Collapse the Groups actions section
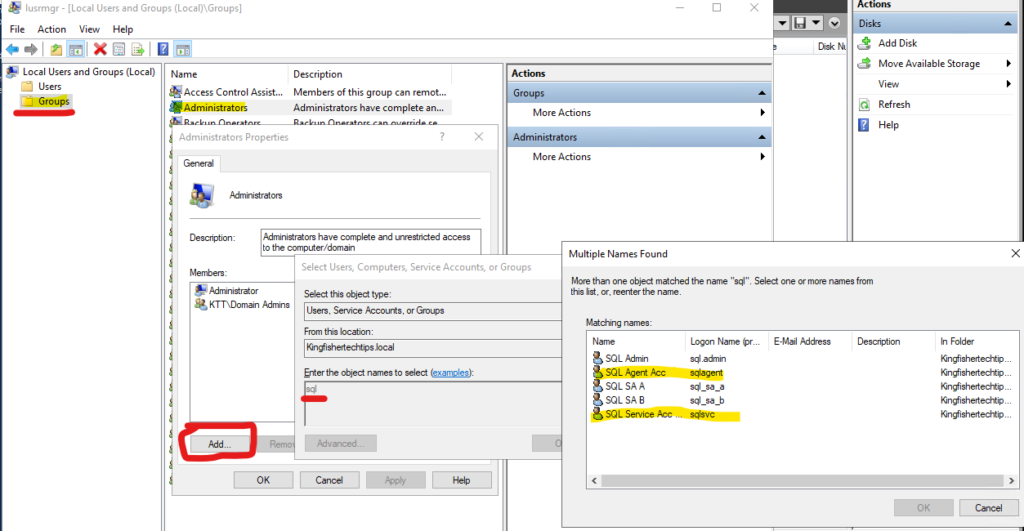Viewport: 1024px width, 531px height. click(761, 93)
